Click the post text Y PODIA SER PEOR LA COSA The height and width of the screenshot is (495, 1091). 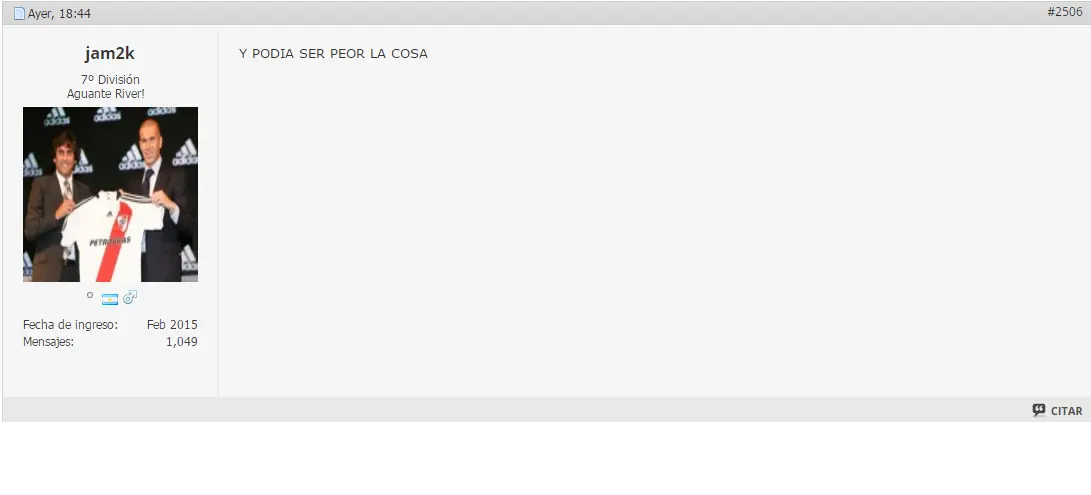[333, 54]
